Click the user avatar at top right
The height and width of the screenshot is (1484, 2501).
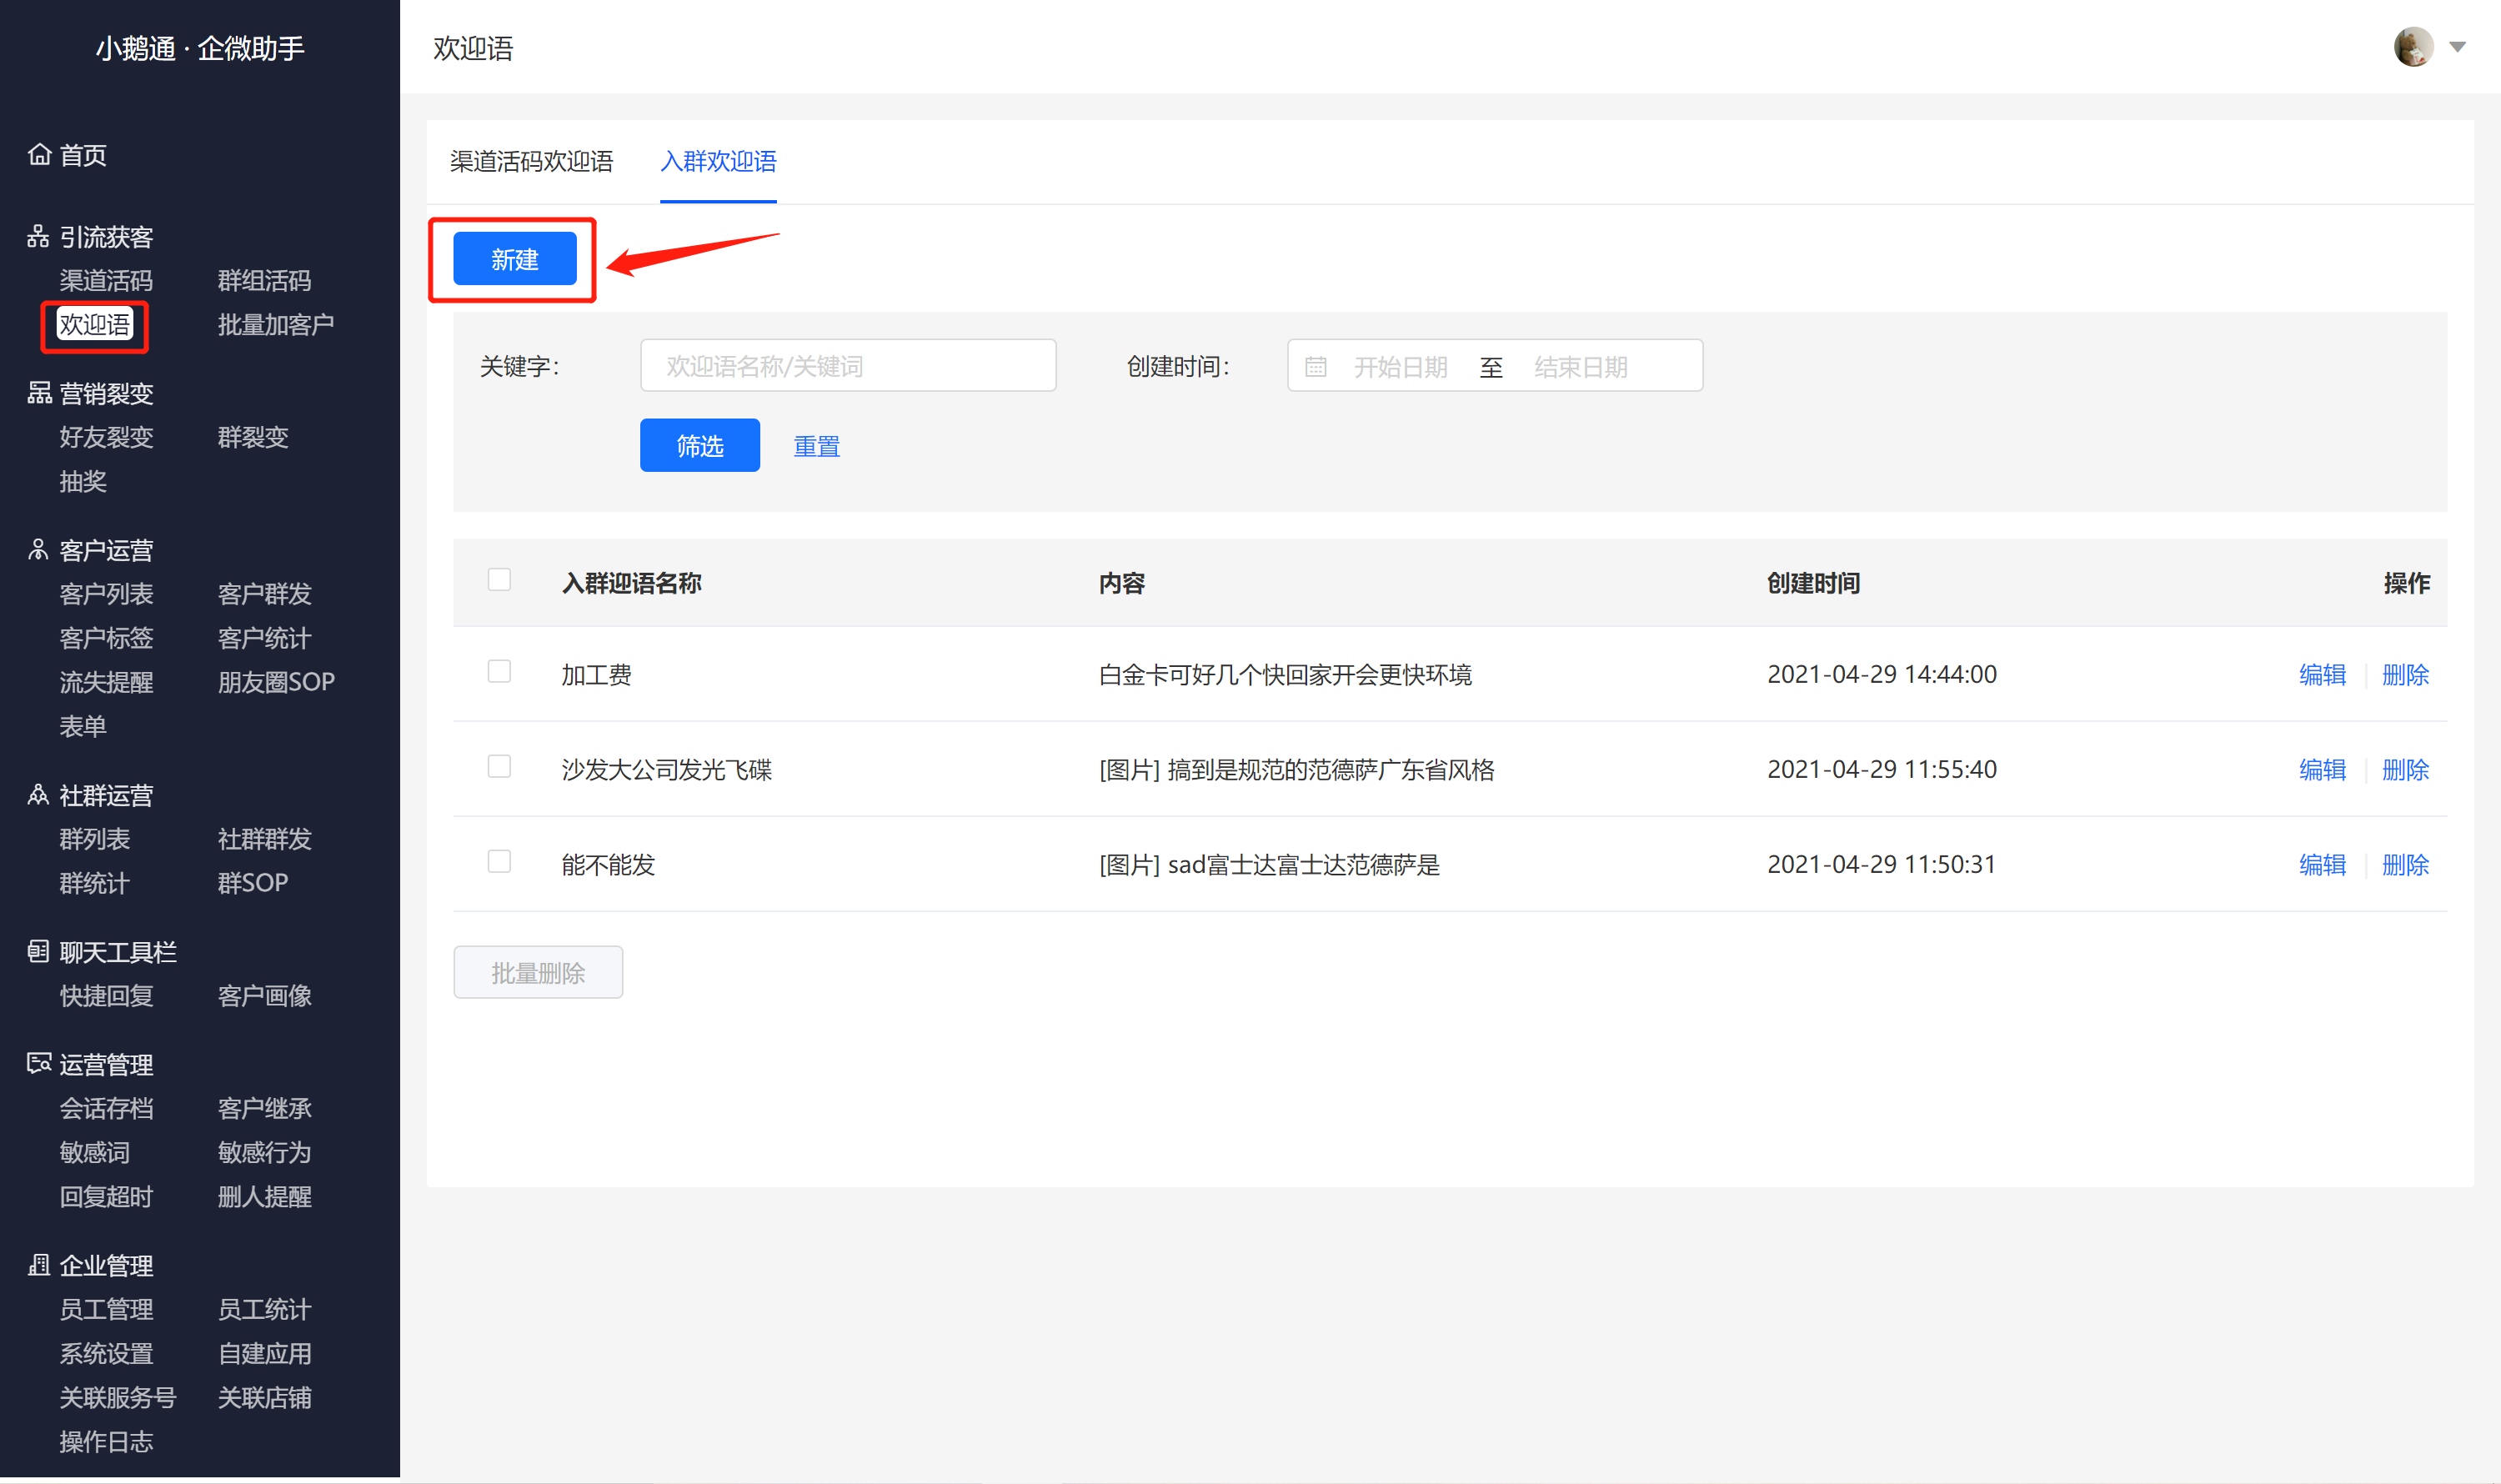2413,47
